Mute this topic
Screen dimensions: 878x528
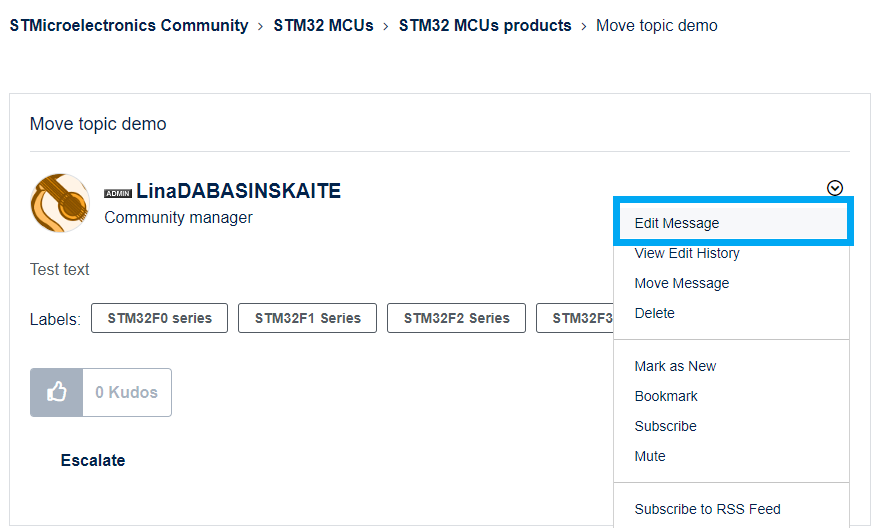tap(650, 456)
